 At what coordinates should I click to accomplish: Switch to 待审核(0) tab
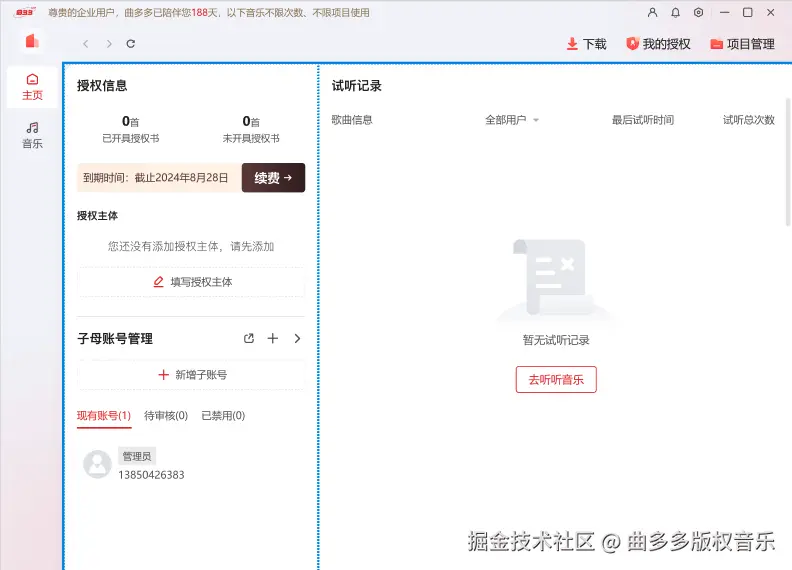(166, 416)
